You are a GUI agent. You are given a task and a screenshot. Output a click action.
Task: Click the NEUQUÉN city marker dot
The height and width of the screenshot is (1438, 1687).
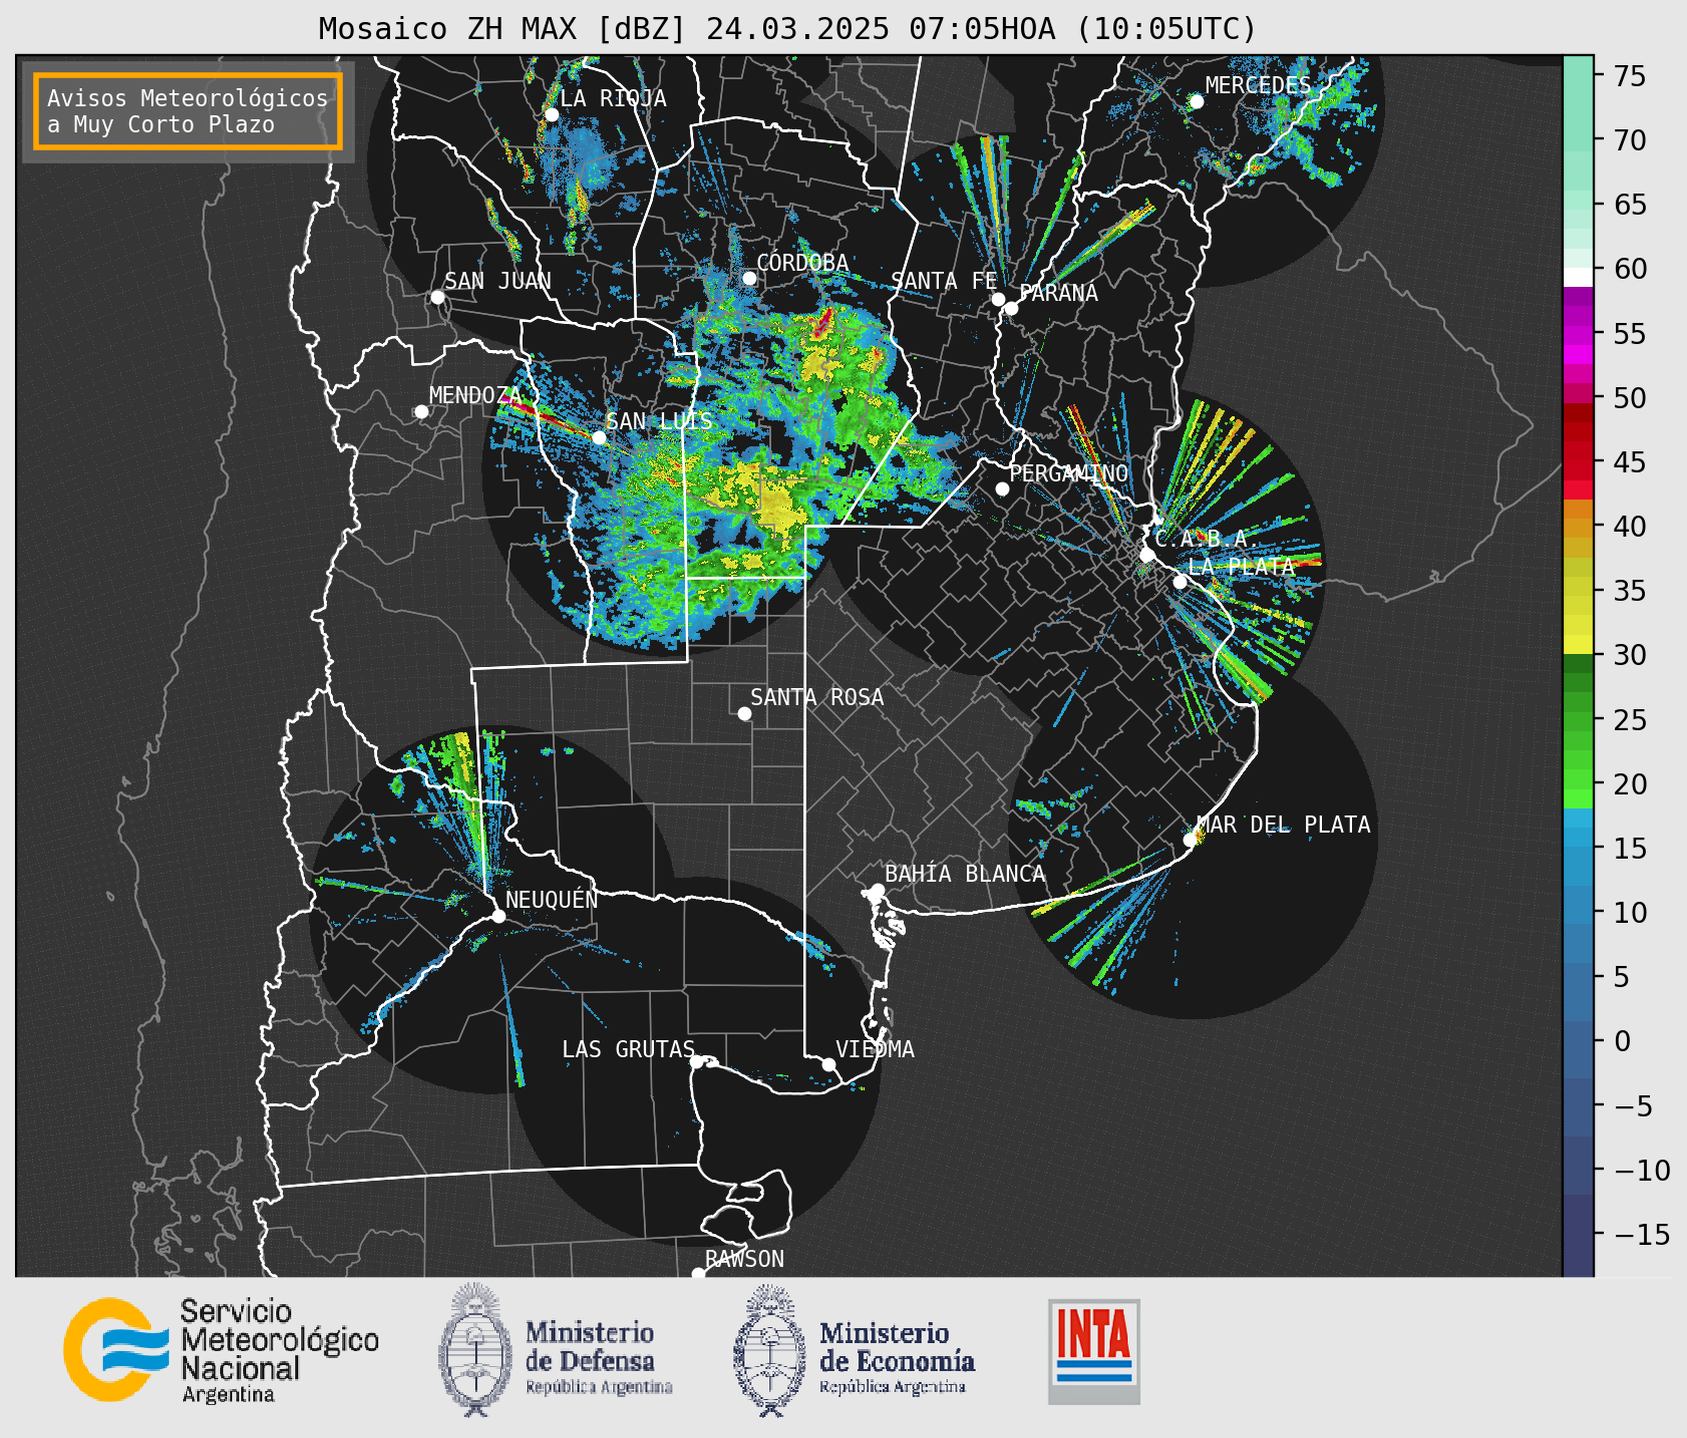(x=498, y=916)
